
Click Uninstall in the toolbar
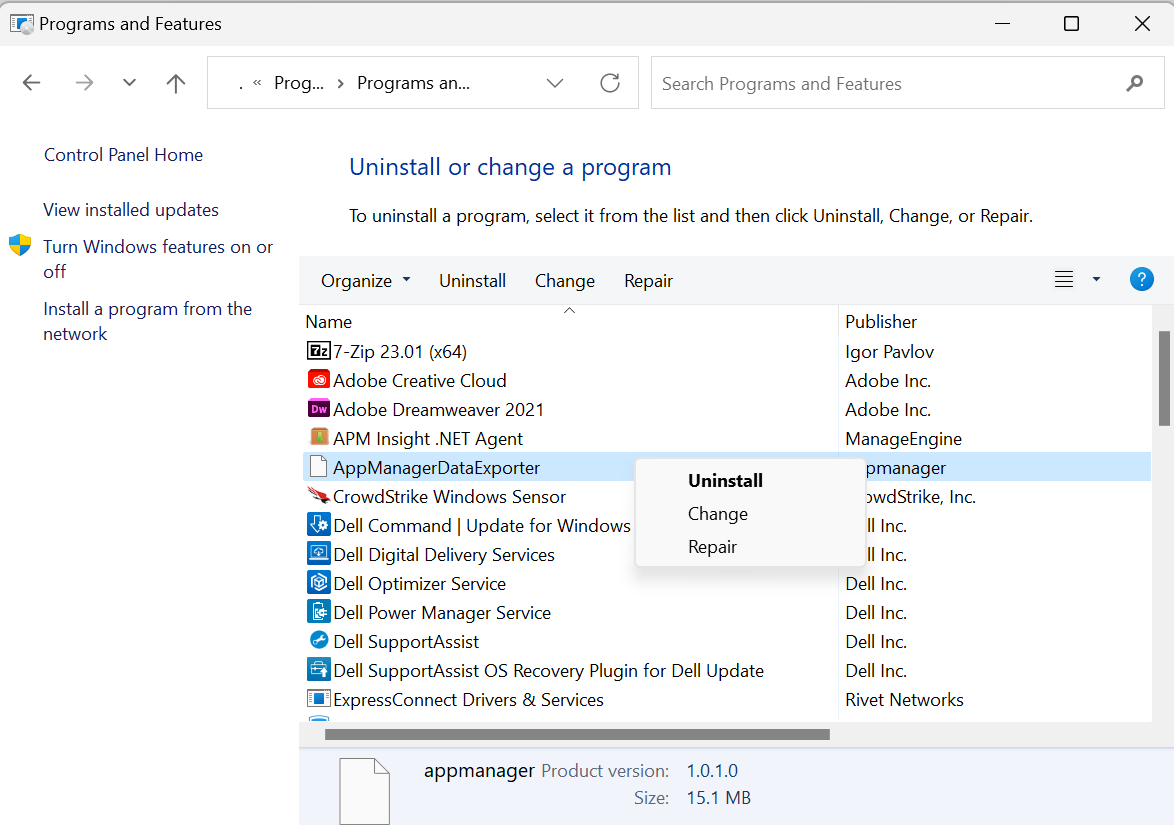[x=472, y=281]
